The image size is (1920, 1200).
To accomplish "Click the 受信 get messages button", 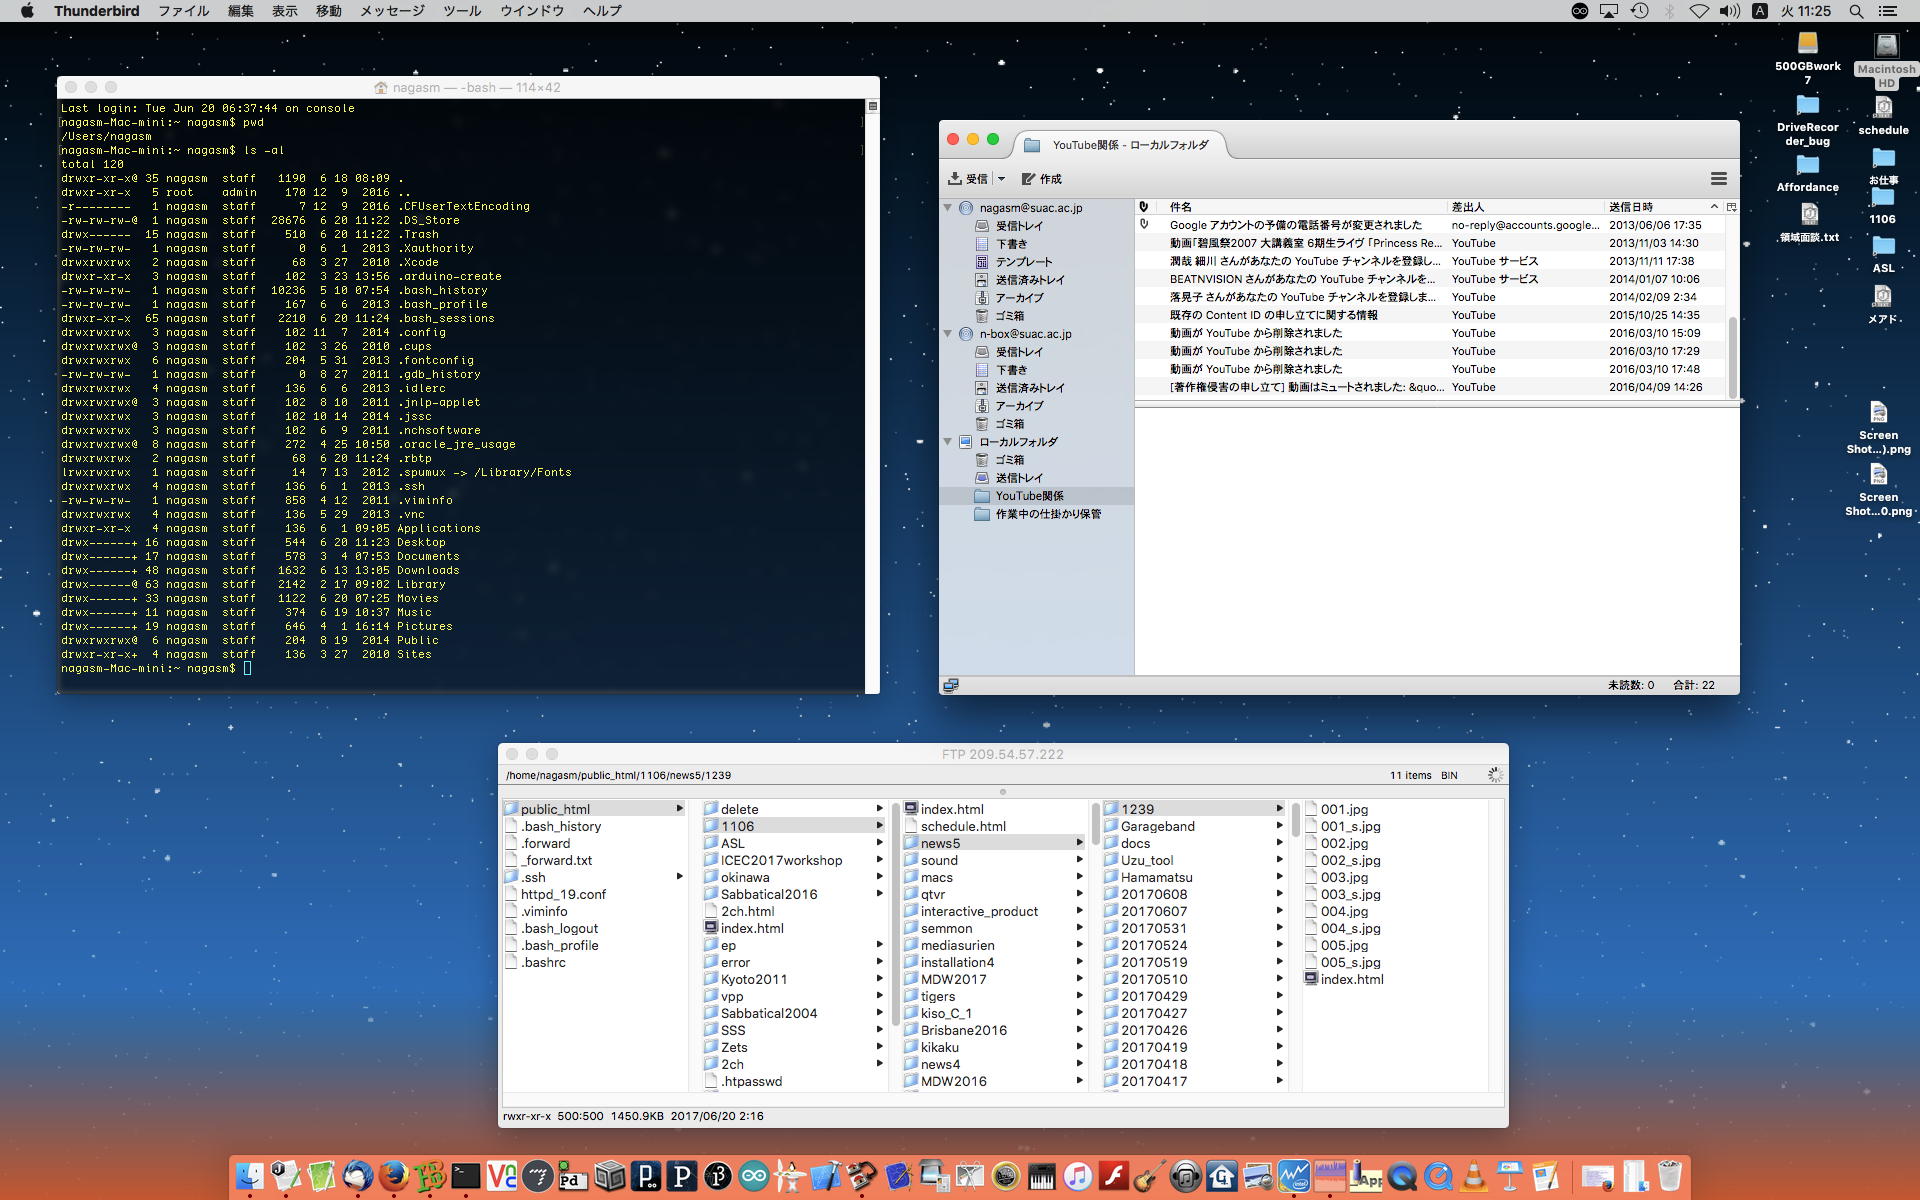I will pos(968,179).
